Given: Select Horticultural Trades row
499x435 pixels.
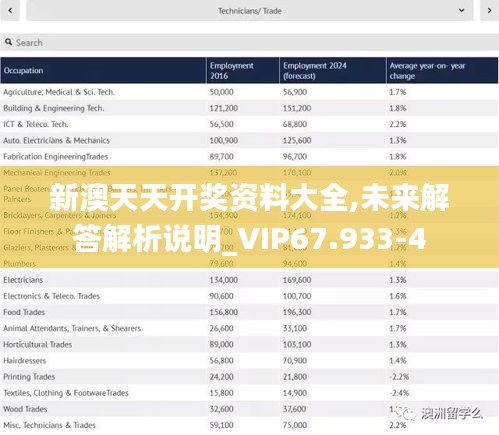Looking at the screenshot, I should pyautogui.click(x=249, y=345).
